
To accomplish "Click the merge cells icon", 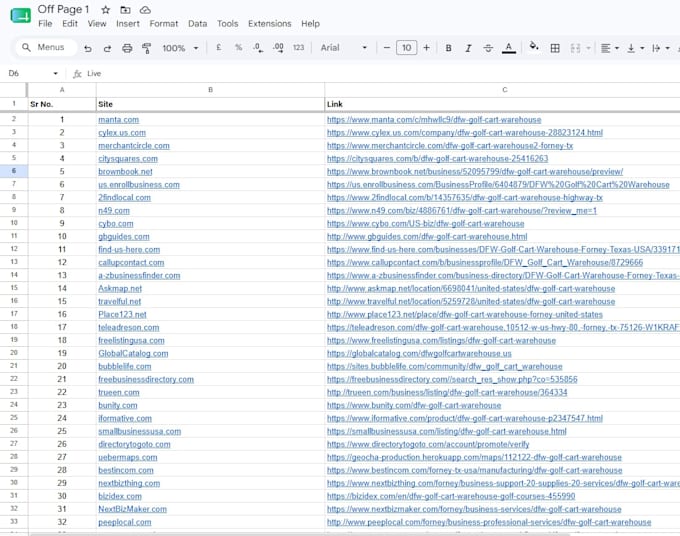I will point(575,48).
